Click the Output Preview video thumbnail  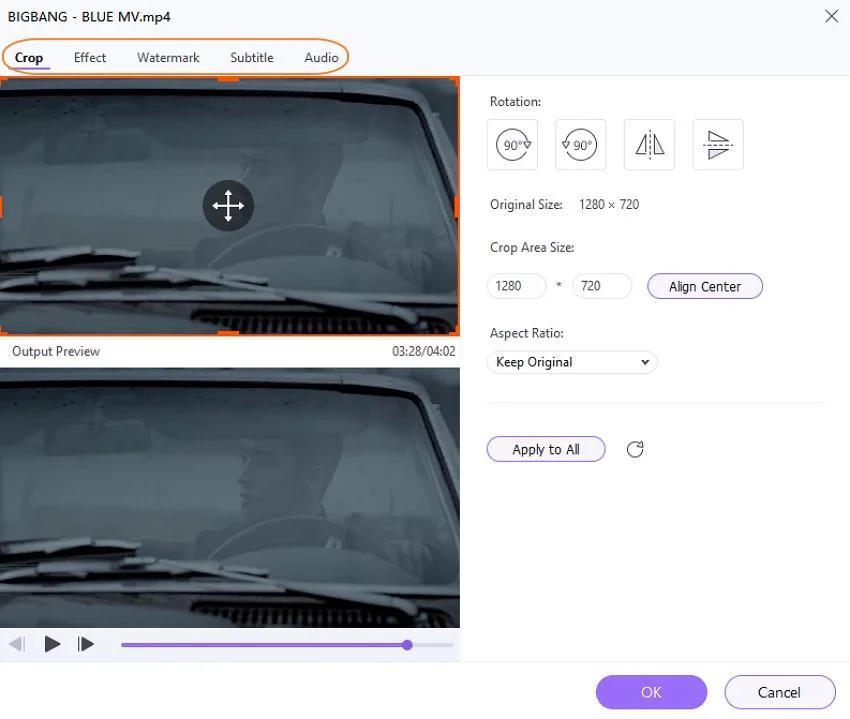(x=230, y=498)
